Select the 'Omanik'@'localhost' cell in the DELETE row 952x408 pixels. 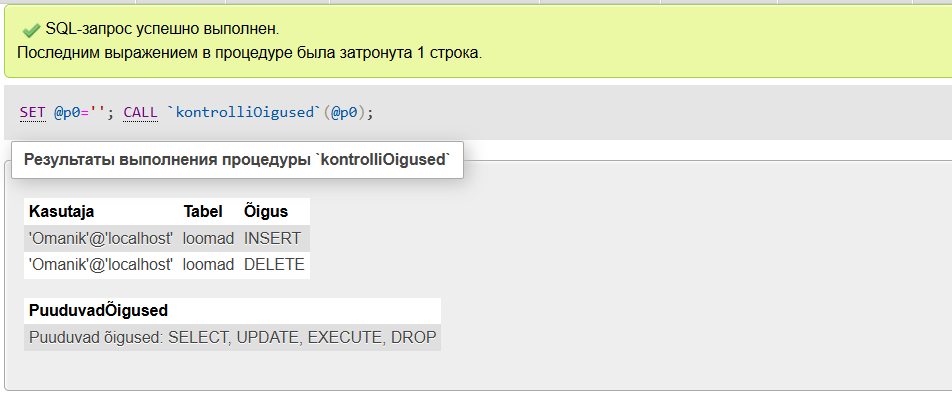(x=101, y=265)
